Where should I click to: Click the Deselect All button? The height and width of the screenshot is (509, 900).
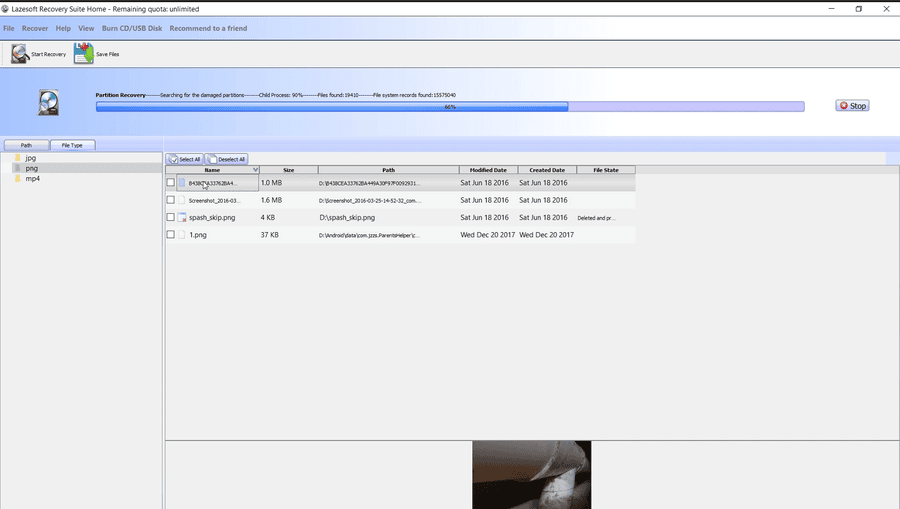pyautogui.click(x=226, y=159)
